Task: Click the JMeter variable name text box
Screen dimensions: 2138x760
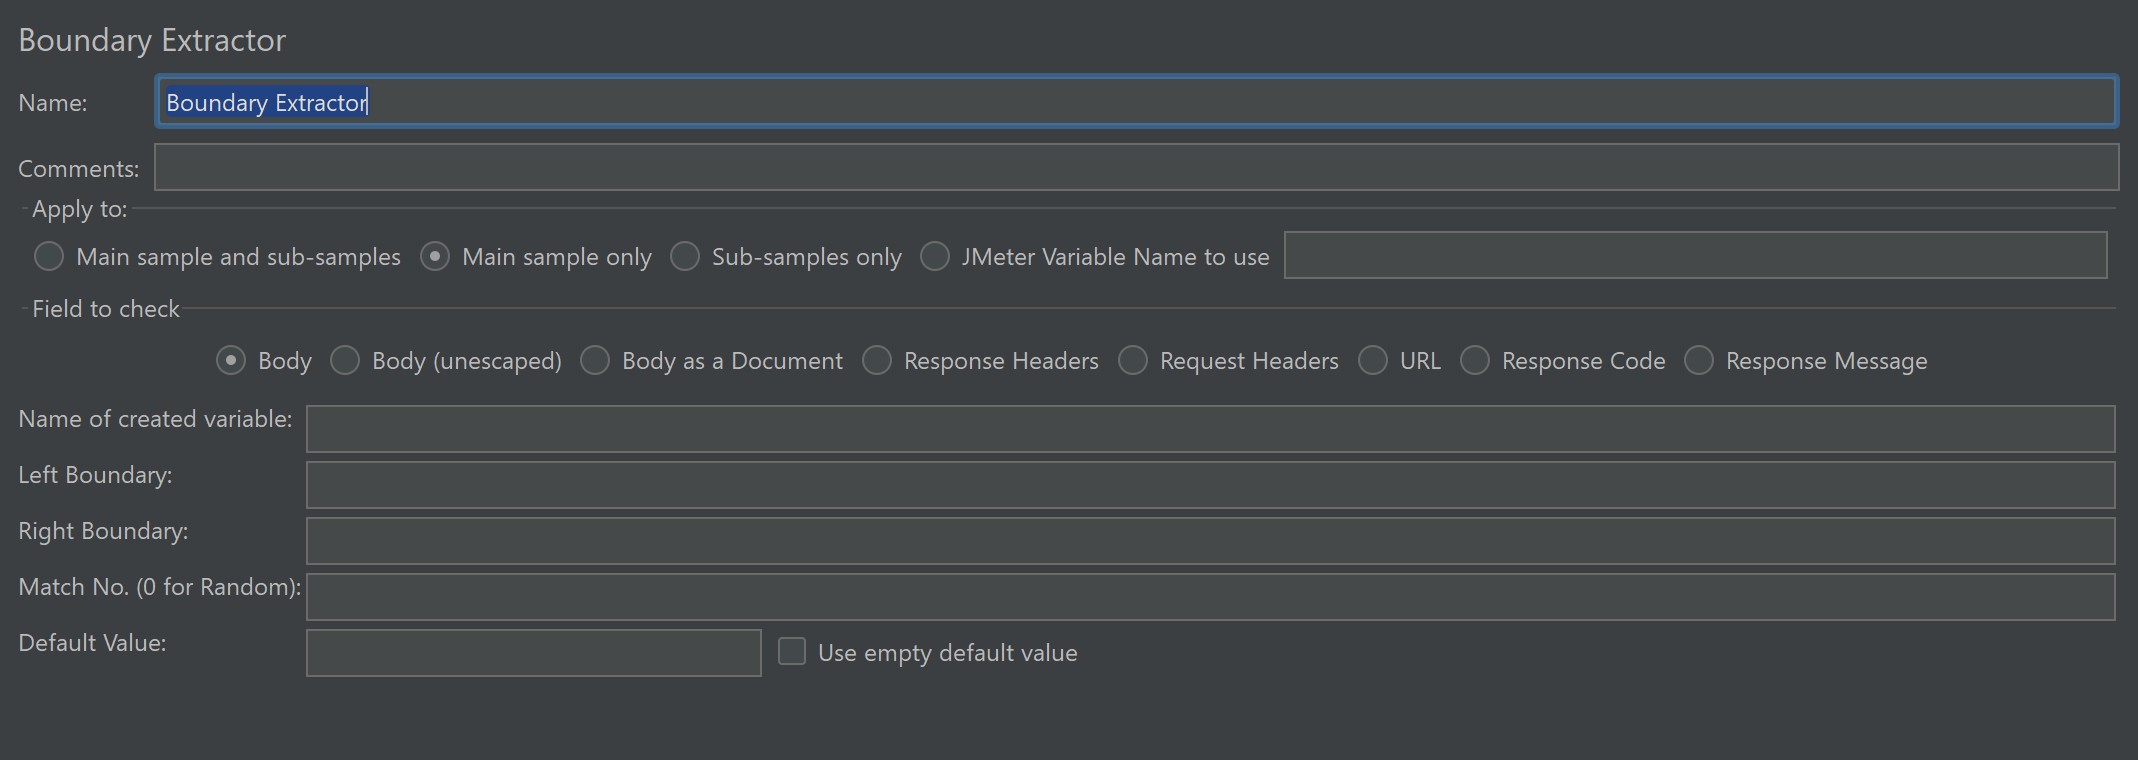Action: (x=1695, y=256)
